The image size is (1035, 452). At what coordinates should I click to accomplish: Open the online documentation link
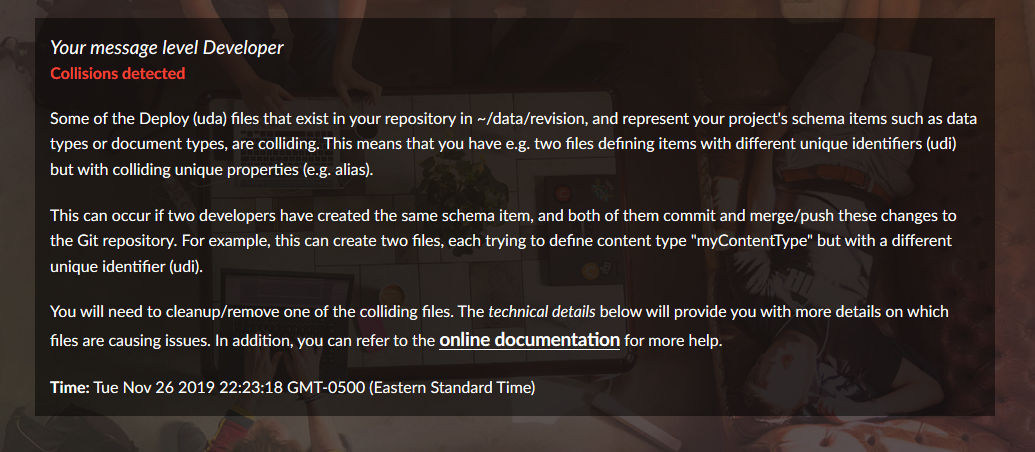pyautogui.click(x=529, y=340)
